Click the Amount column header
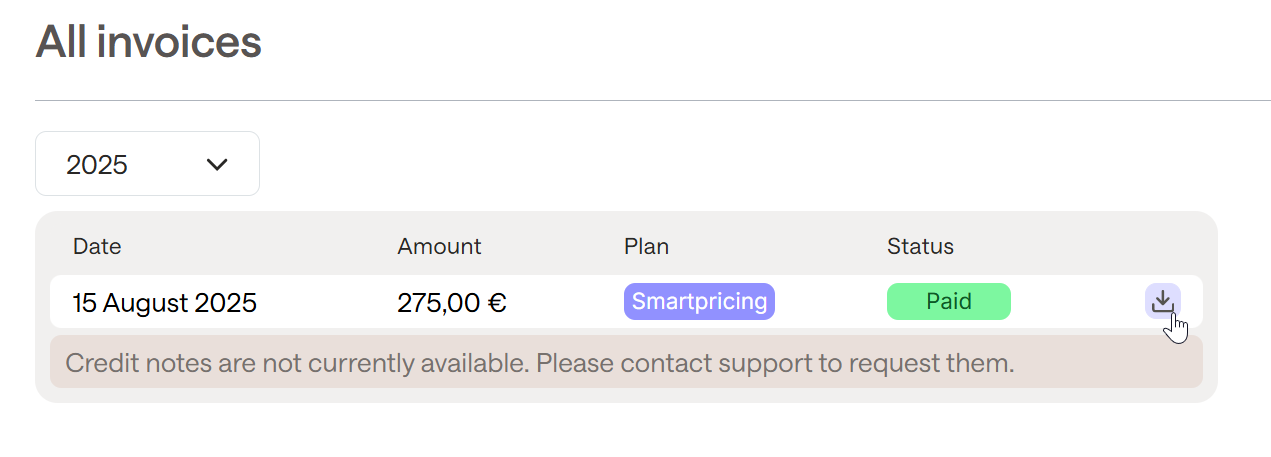The height and width of the screenshot is (457, 1271). tap(439, 246)
